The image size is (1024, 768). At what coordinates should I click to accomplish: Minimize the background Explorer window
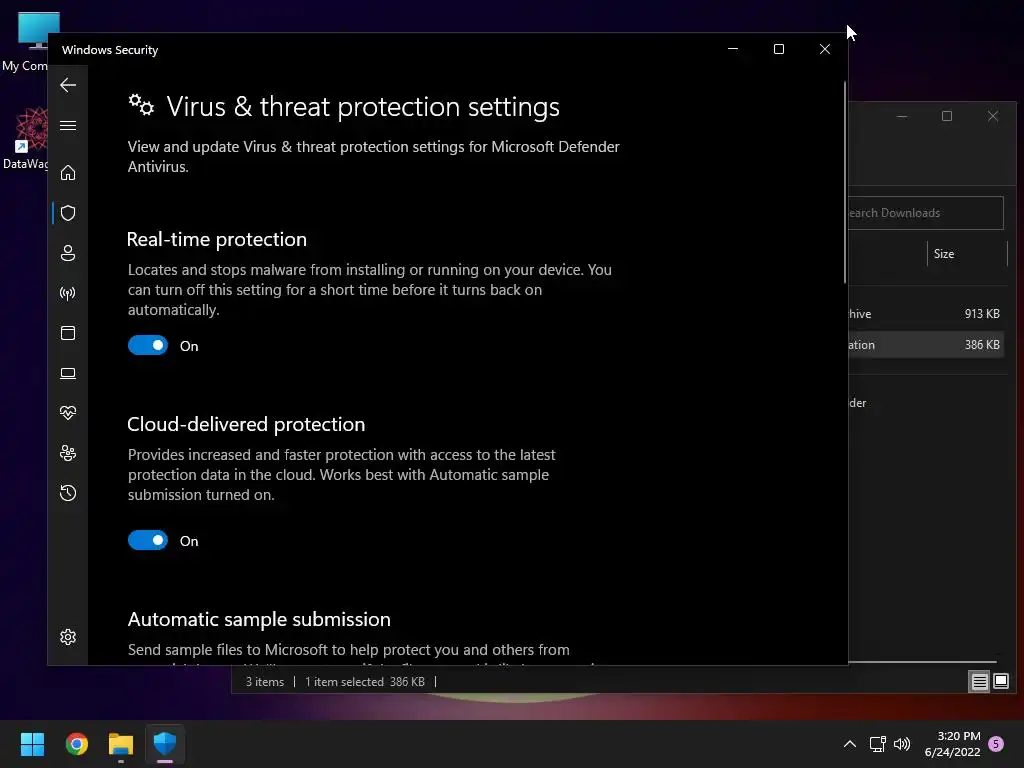[x=902, y=116]
